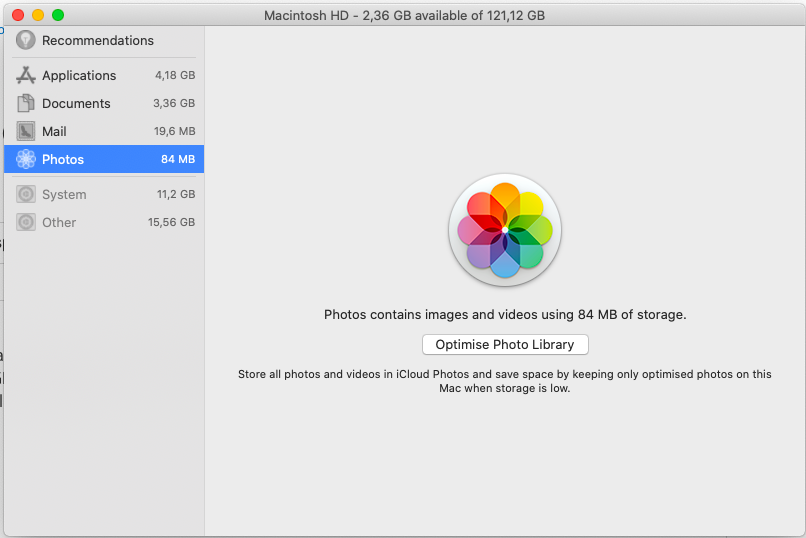Screen dimensions: 806x538
Task: Click the Other category icon
Action: (26, 222)
